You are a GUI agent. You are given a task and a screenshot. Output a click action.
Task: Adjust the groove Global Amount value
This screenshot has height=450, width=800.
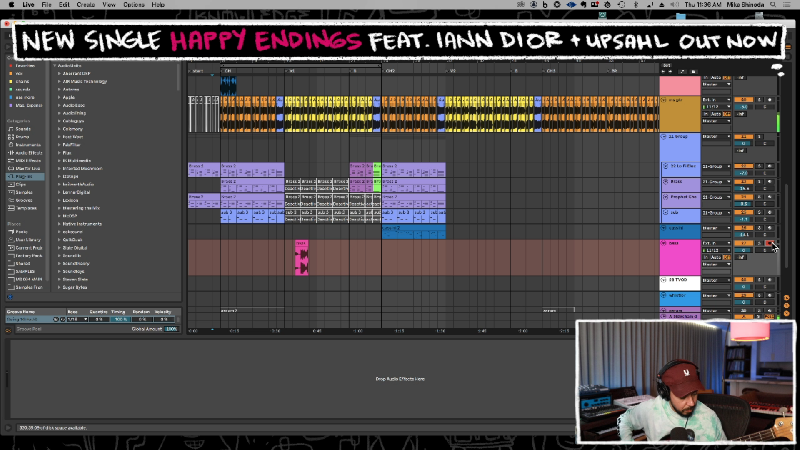click(x=171, y=329)
